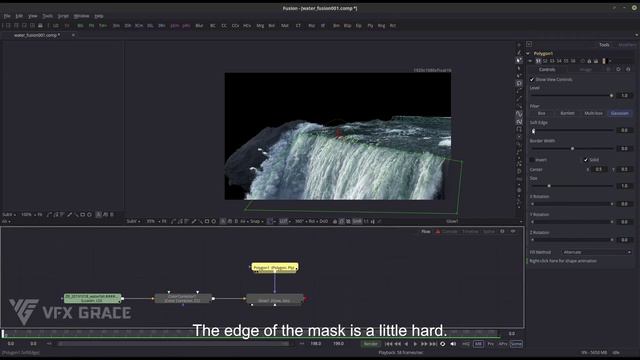
Task: Add BC tool from toolbar
Action: (x=213, y=26)
